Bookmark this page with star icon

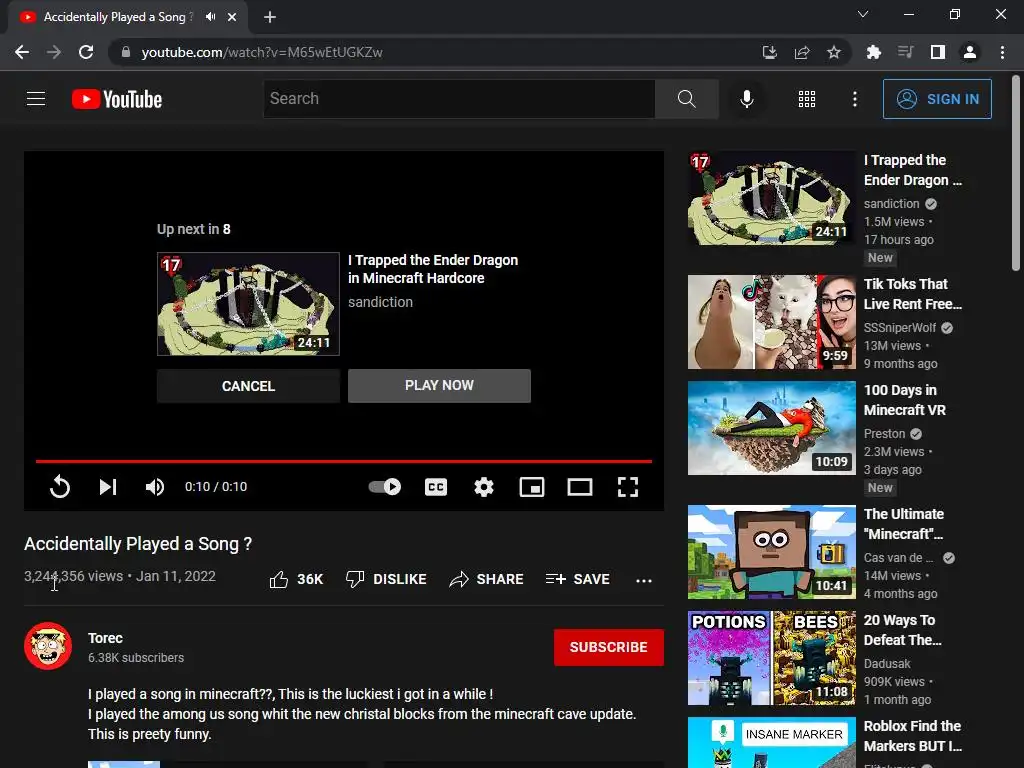pyautogui.click(x=834, y=52)
